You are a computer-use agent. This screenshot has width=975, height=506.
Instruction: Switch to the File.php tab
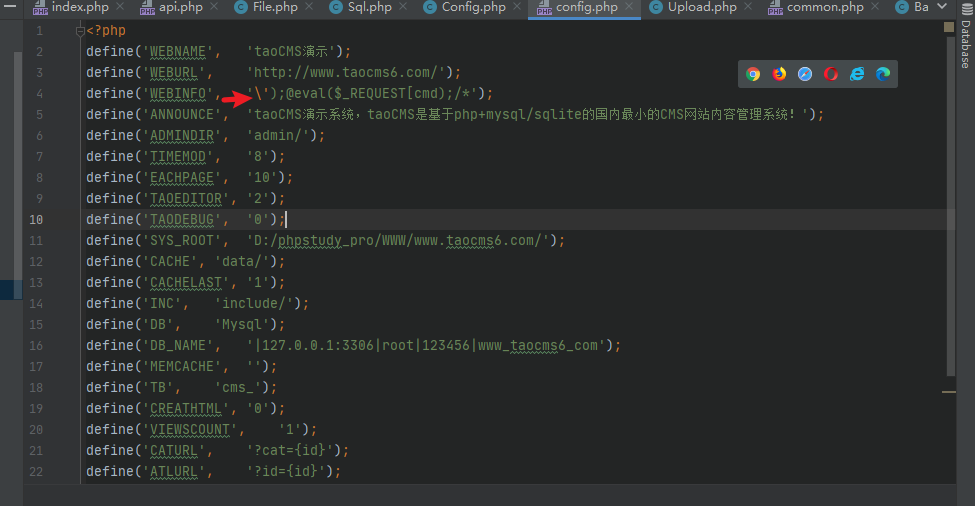275,7
